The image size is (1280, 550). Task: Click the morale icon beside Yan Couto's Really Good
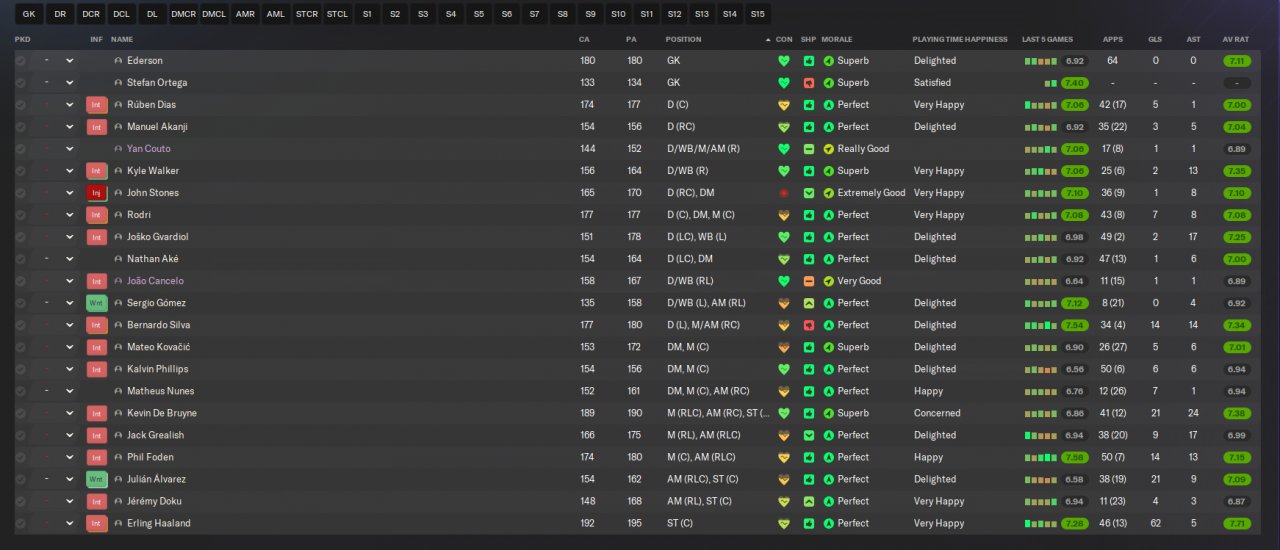click(829, 149)
